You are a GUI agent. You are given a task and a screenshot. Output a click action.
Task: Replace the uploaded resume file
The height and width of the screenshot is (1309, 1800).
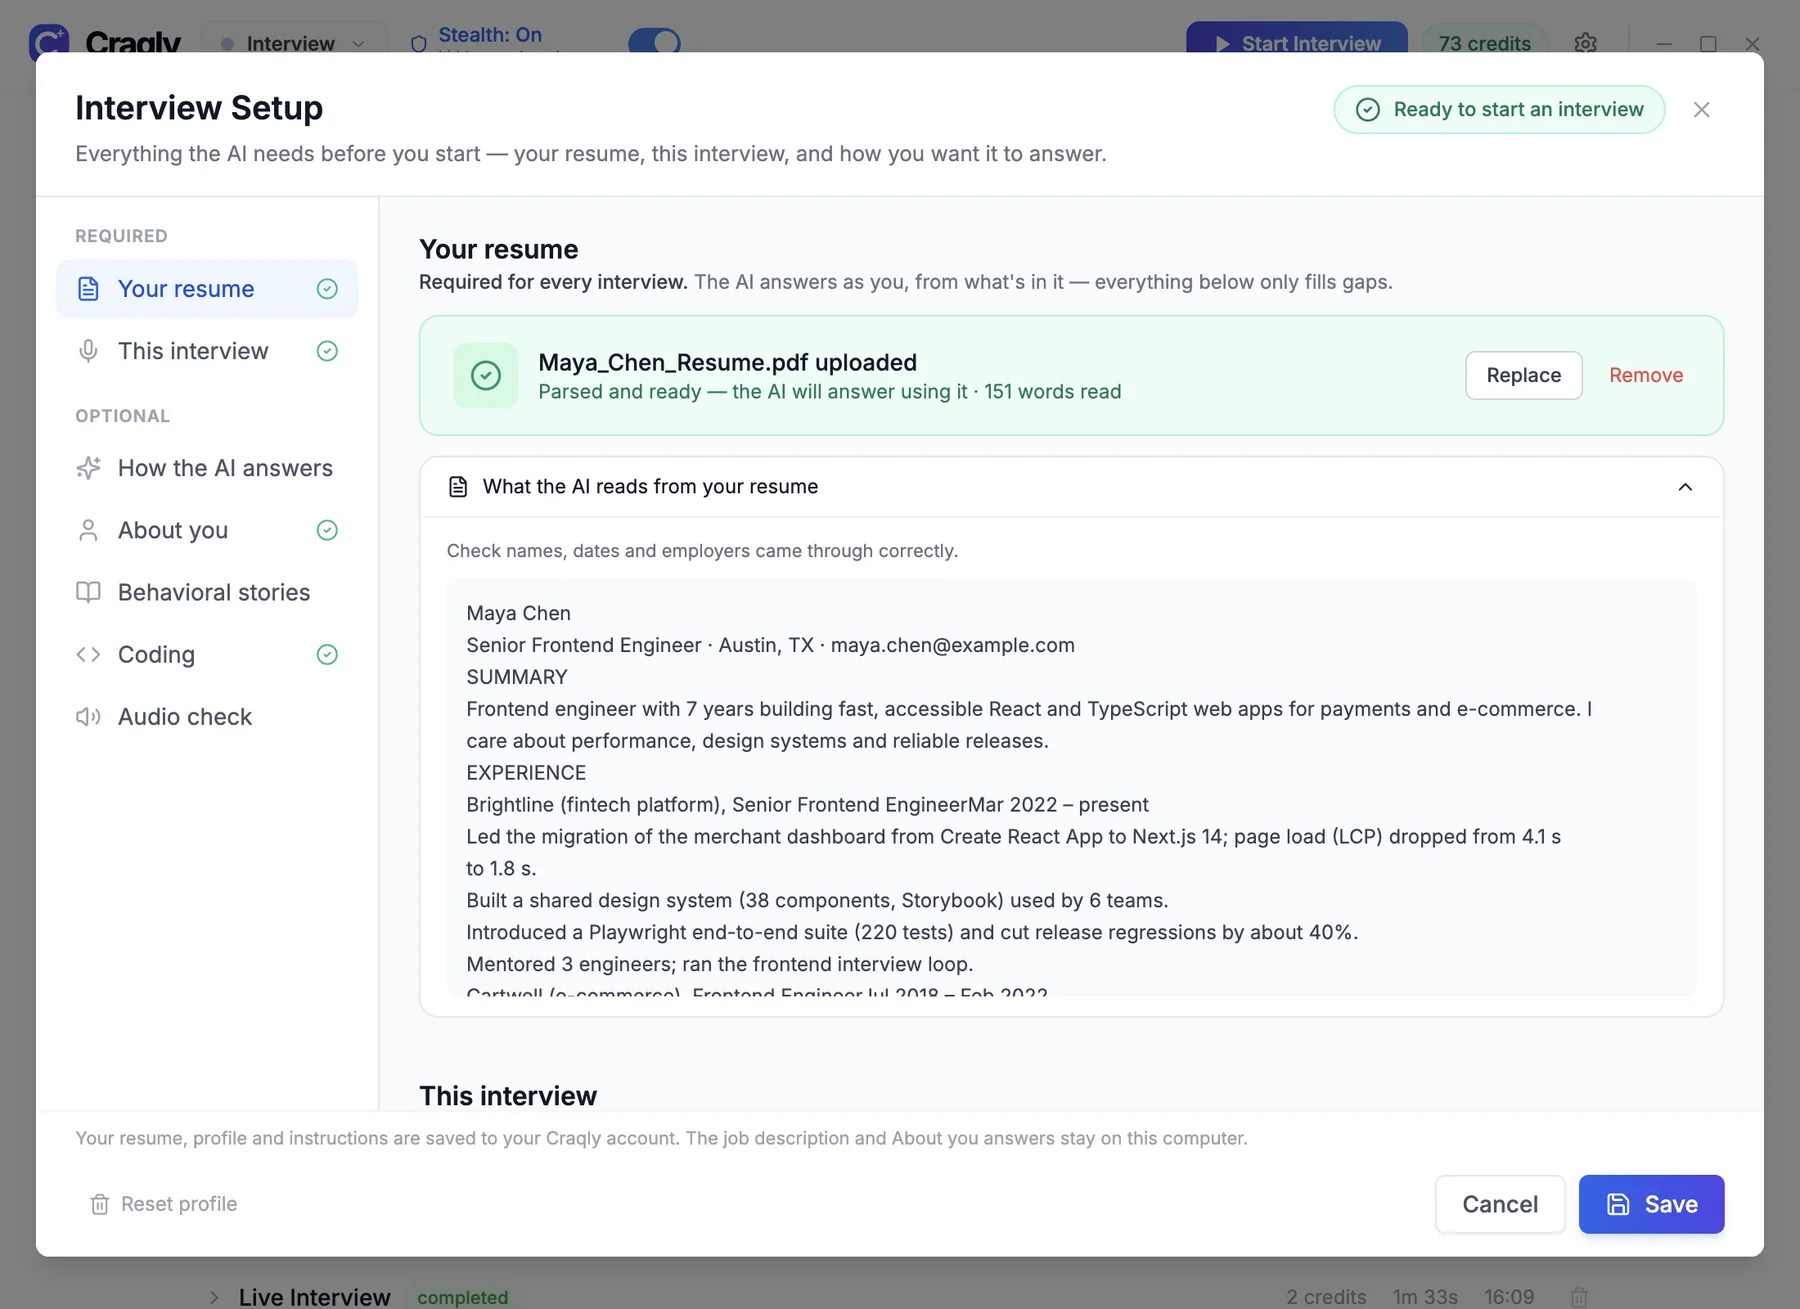pyautogui.click(x=1524, y=375)
